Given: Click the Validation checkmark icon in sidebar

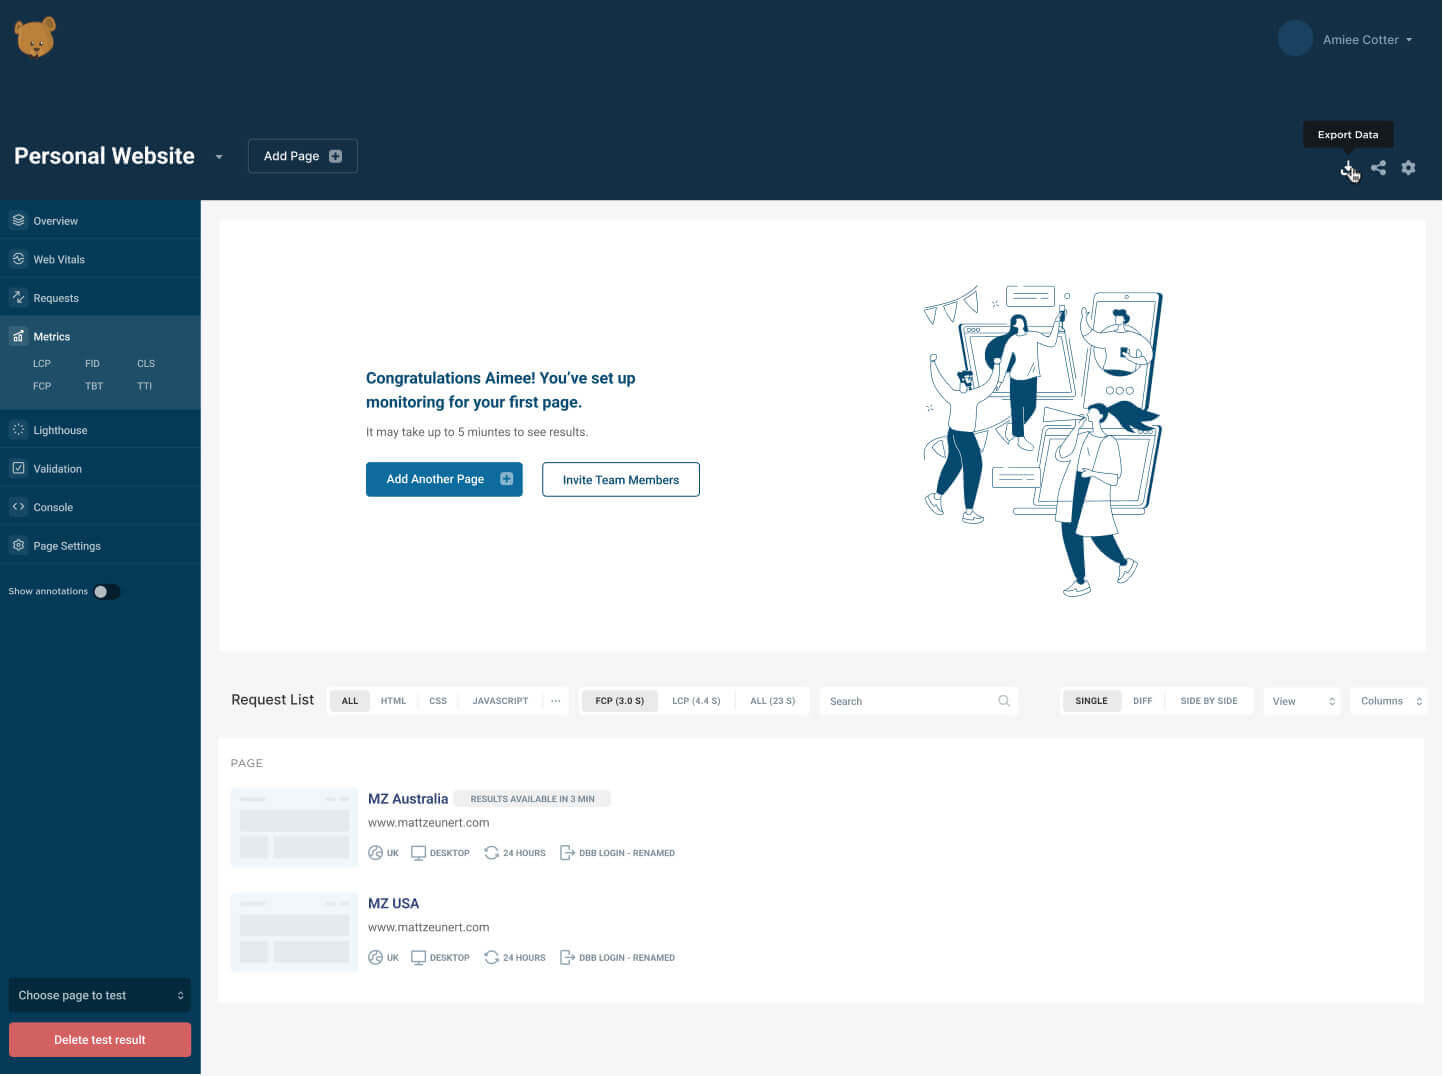Looking at the screenshot, I should pyautogui.click(x=18, y=468).
